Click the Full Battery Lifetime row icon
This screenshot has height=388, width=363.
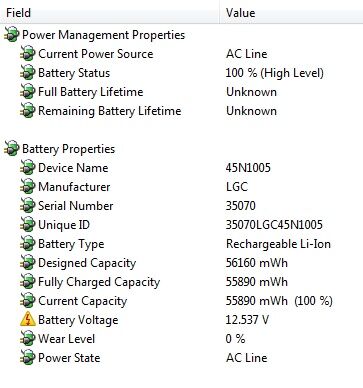(x=28, y=91)
